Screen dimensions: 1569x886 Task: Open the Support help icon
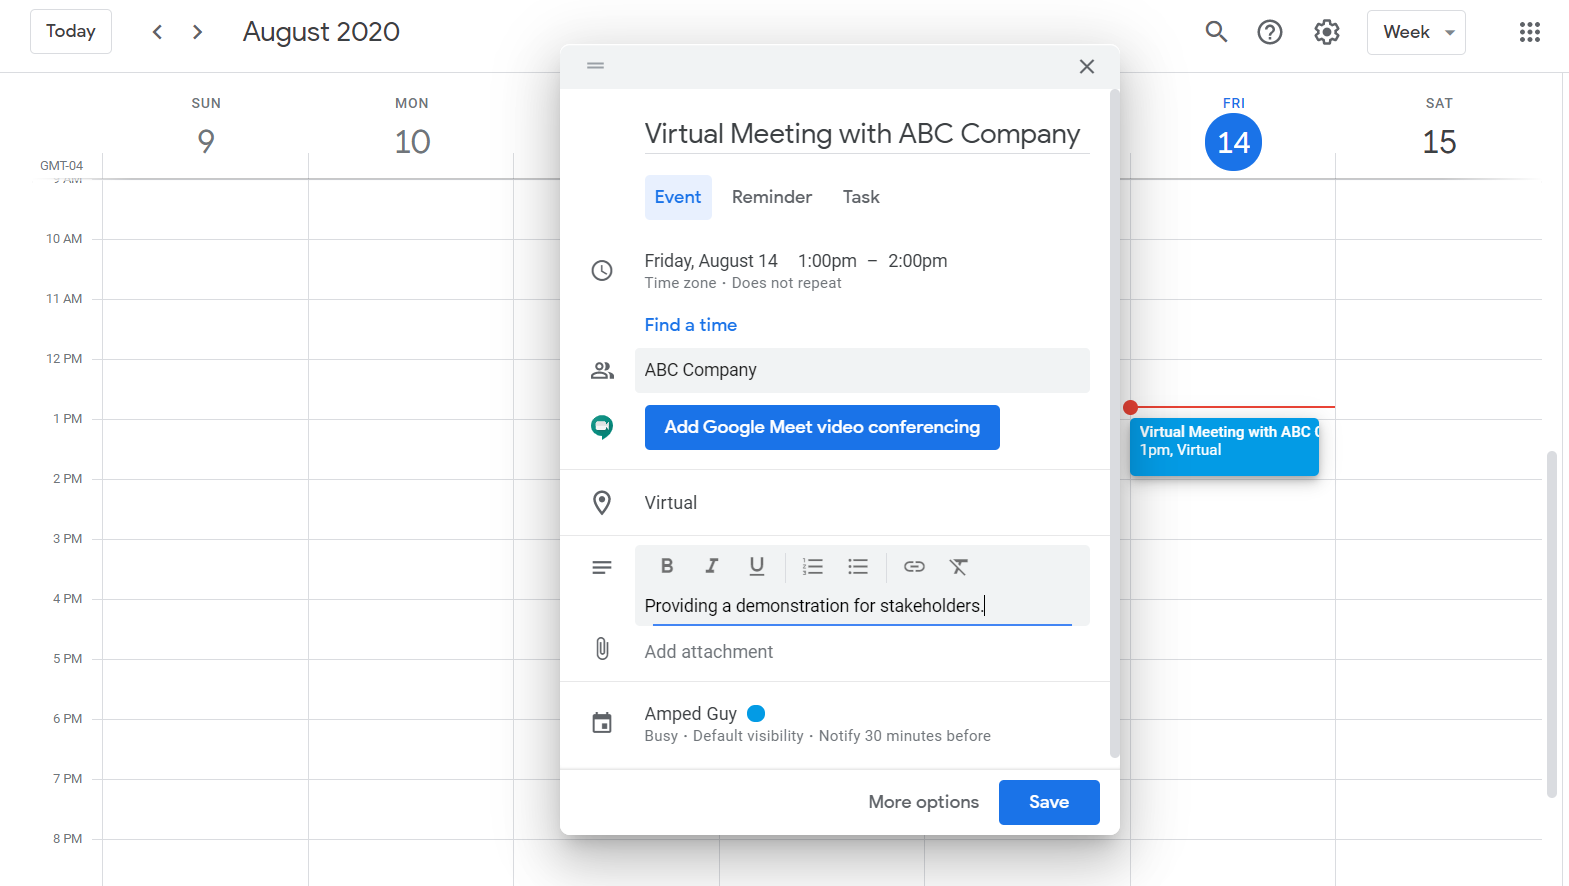pyautogui.click(x=1270, y=32)
